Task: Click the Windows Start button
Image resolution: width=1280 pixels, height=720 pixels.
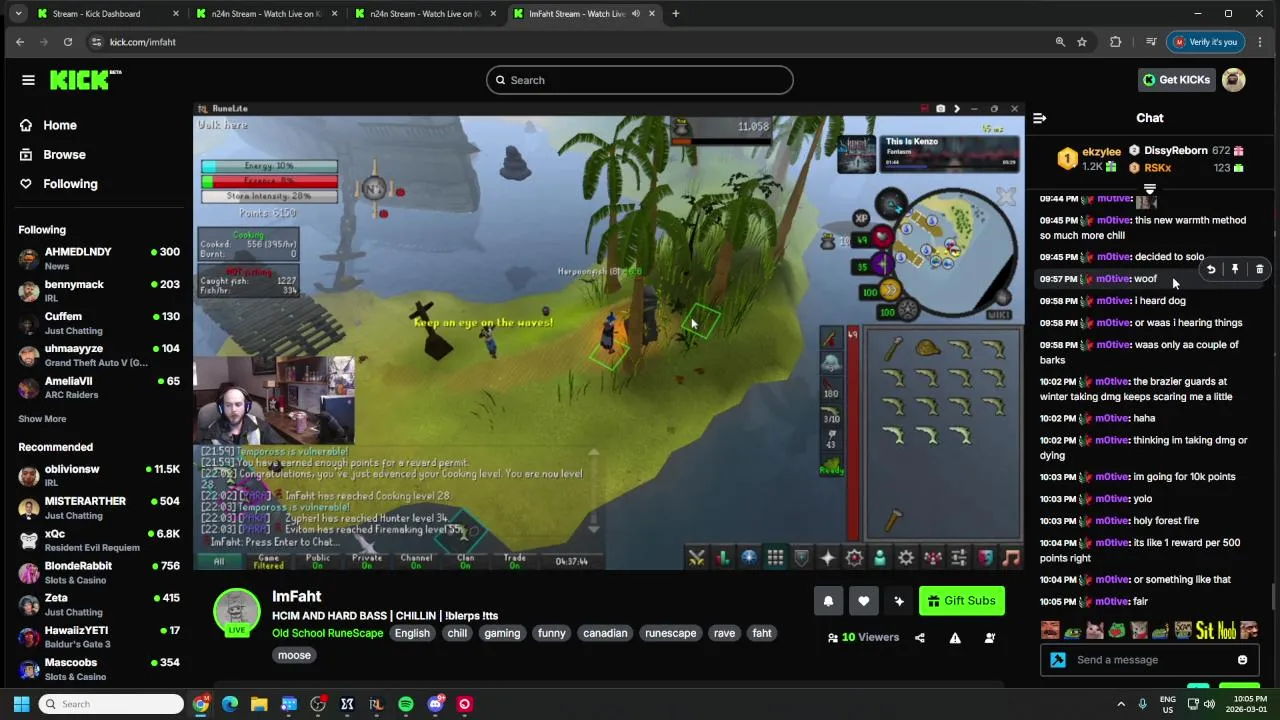Action: [21, 704]
